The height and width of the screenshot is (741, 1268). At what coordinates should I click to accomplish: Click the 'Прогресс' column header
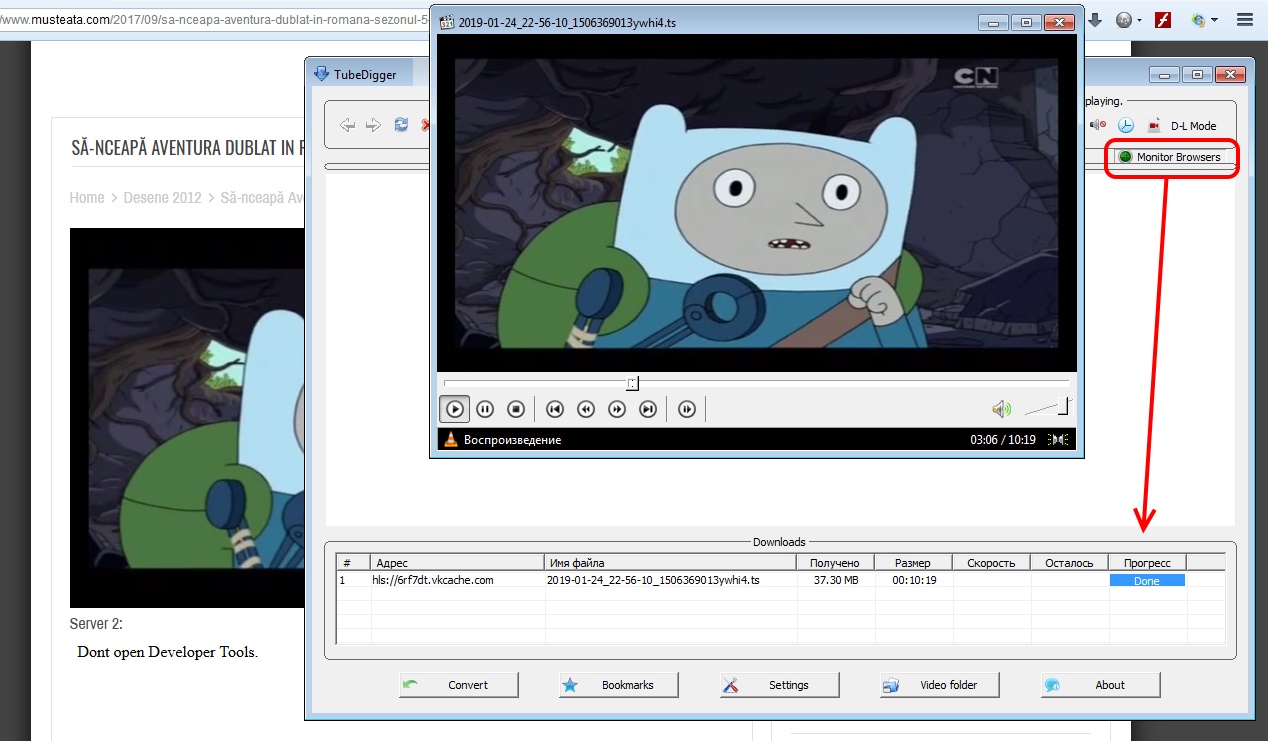1147,563
